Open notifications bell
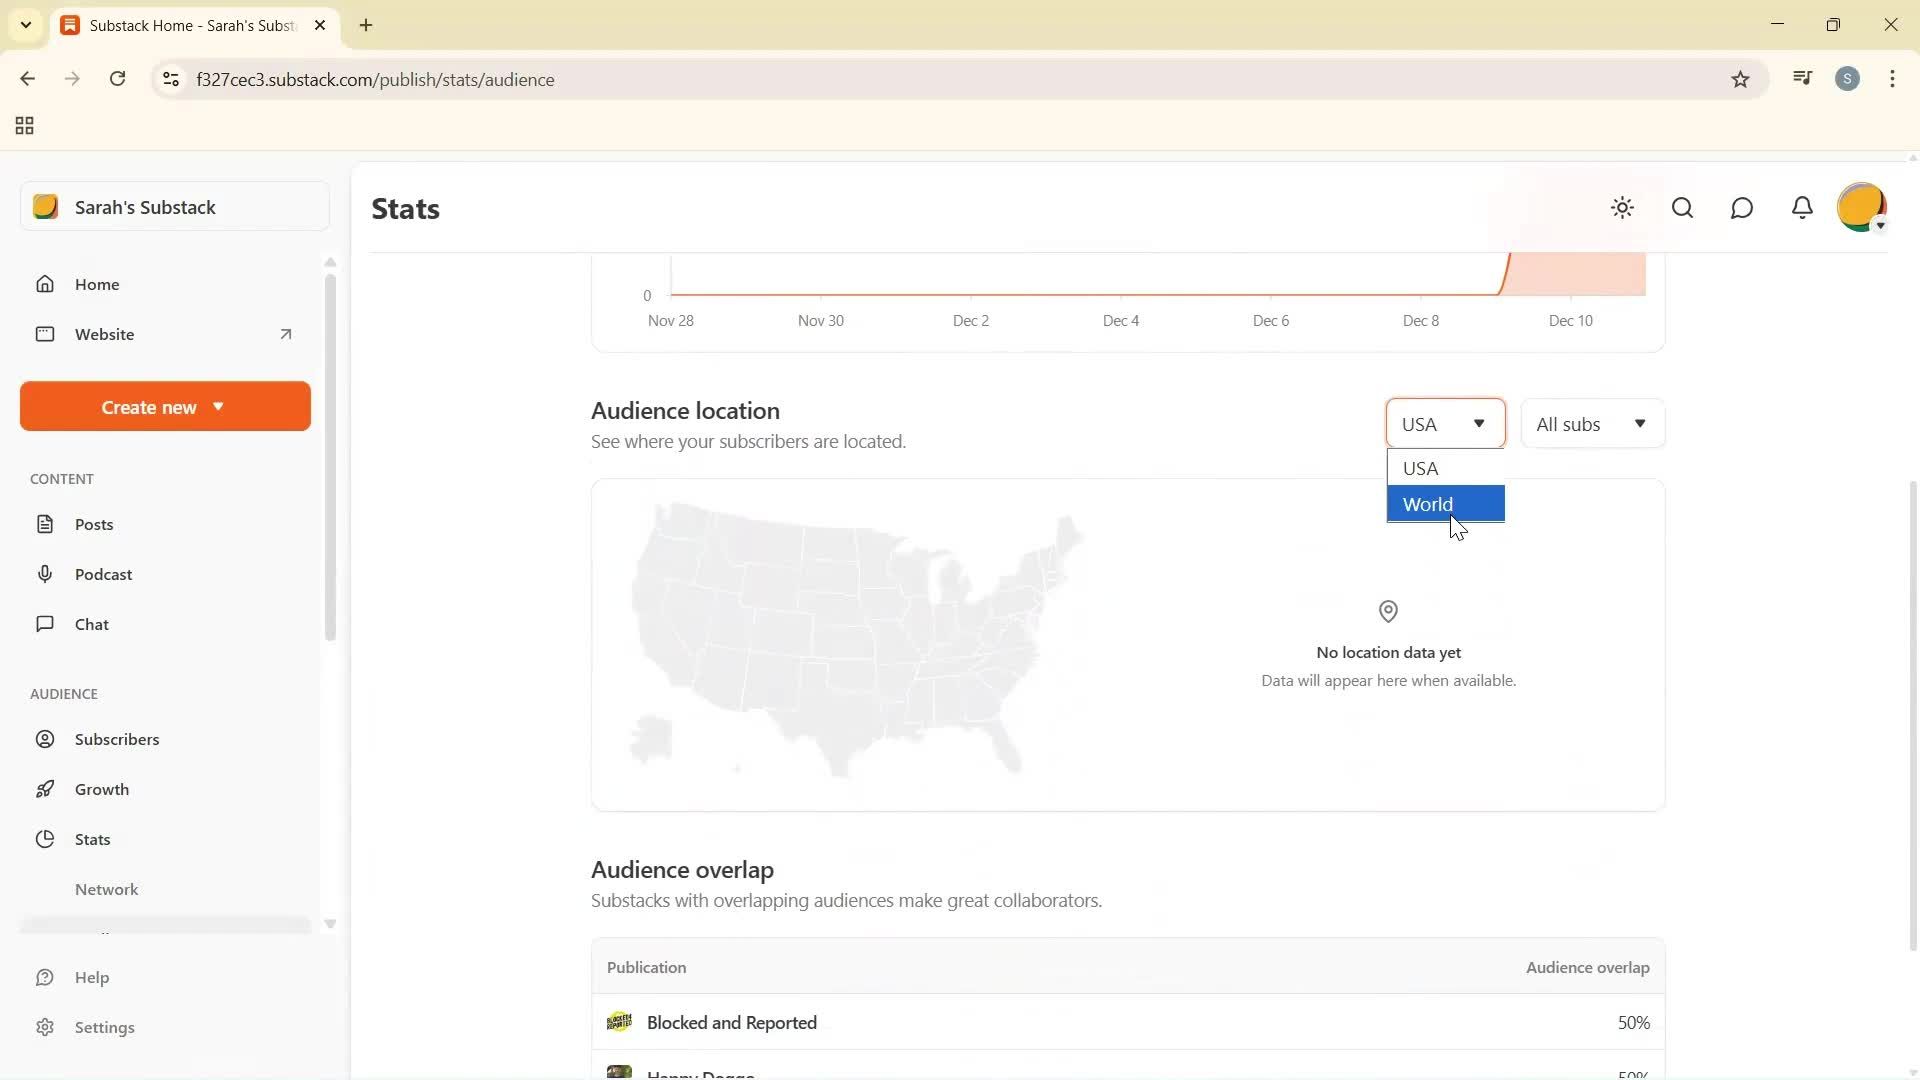The height and width of the screenshot is (1080, 1920). pos(1802,208)
